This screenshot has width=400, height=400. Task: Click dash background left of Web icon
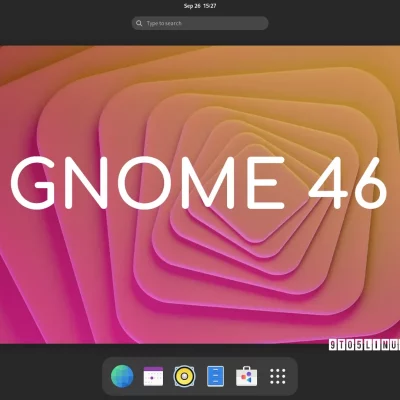click(106, 377)
